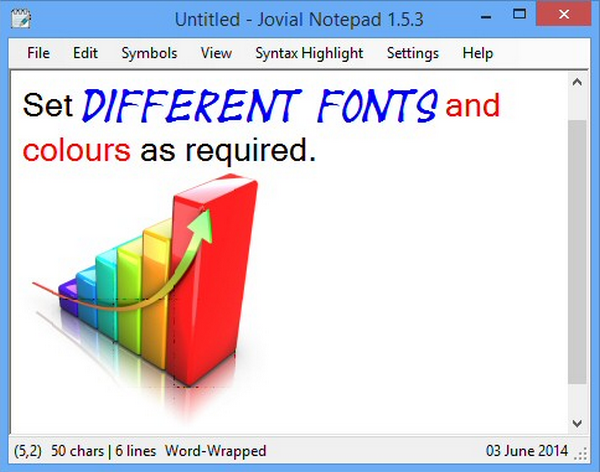Open the File menu
Image resolution: width=600 pixels, height=472 pixels.
(38, 53)
